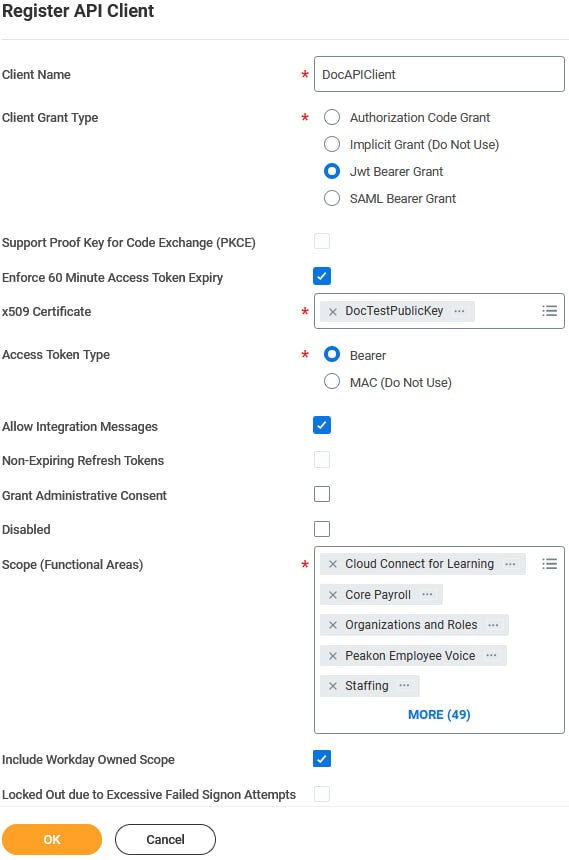Screen dimensions: 569x860
Task: Click the Organizations and Roles chip text
Action: 411,625
